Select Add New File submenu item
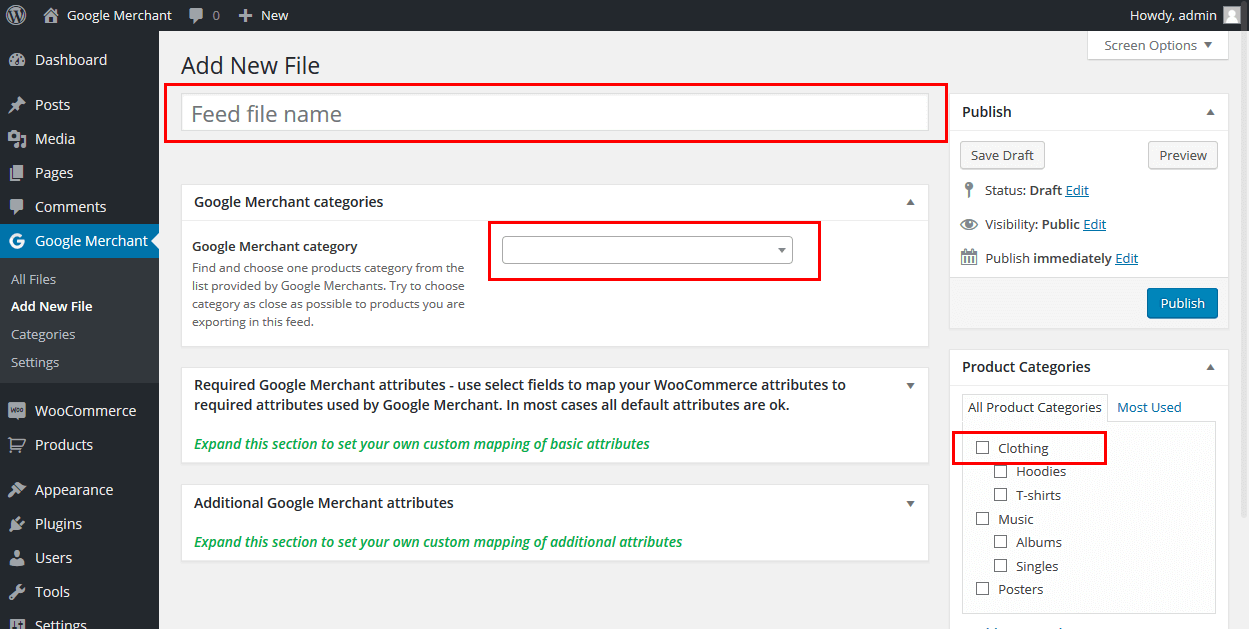Screen dimensions: 1249x629 click(52, 306)
